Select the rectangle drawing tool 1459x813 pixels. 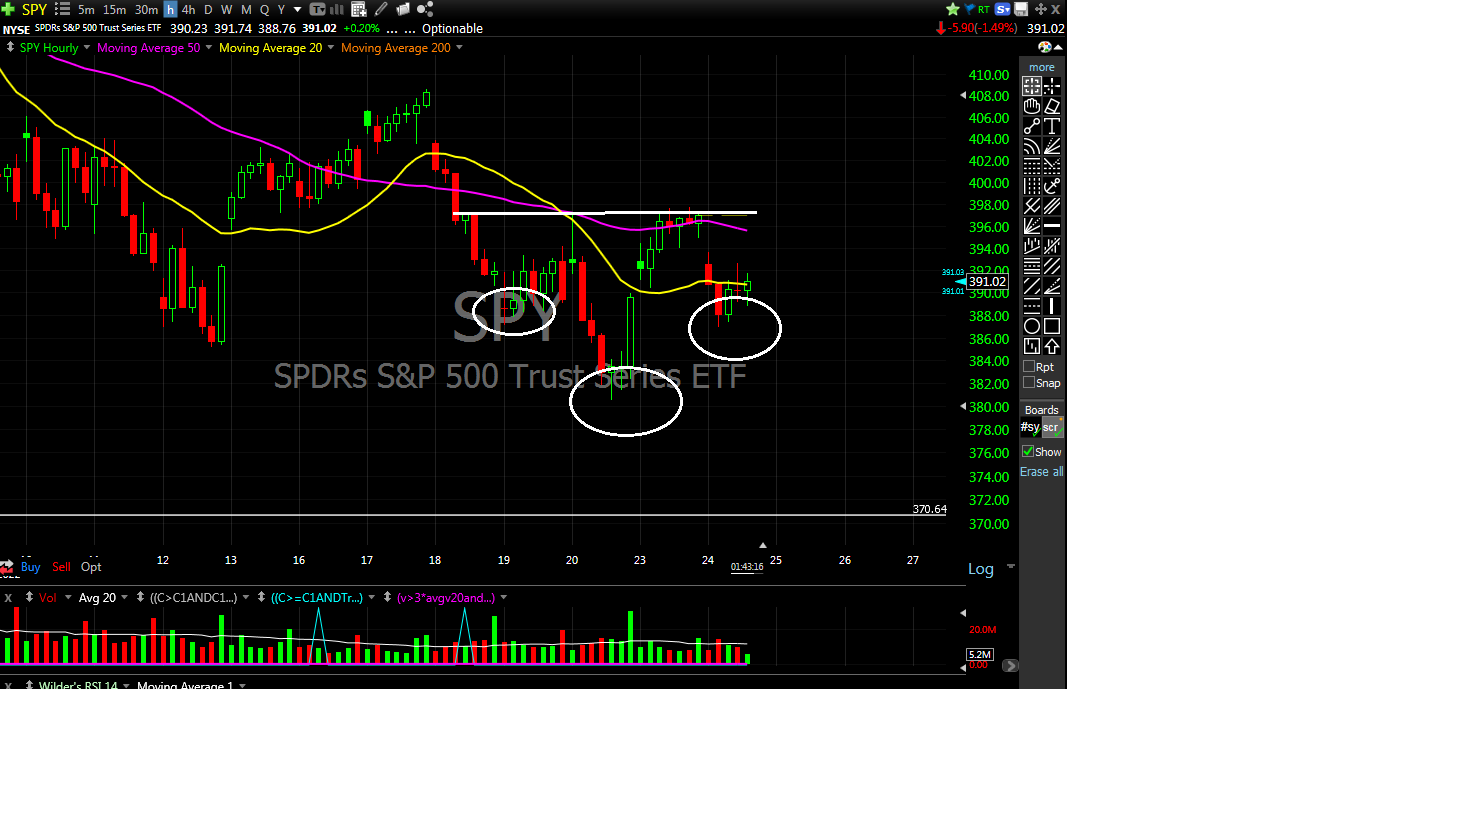coord(1052,326)
